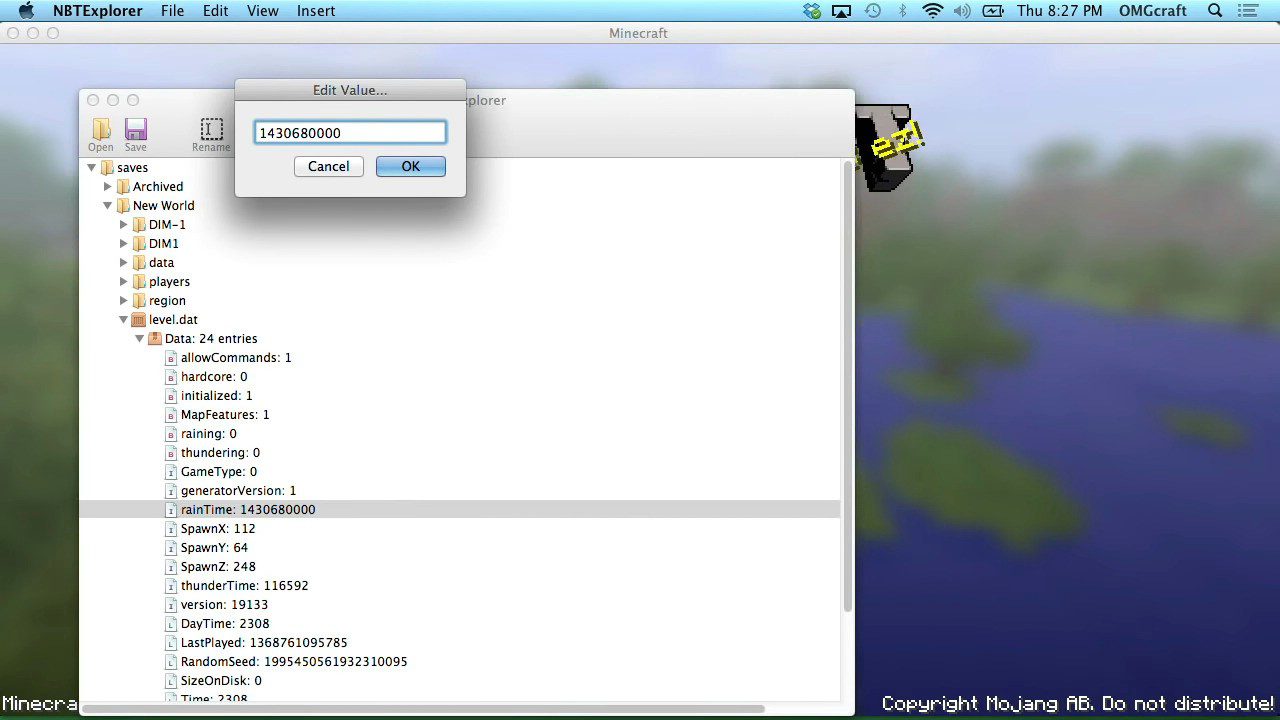Screen dimensions: 1280x720
Task: Open Spotlight search in the menu bar
Action: 1213,11
